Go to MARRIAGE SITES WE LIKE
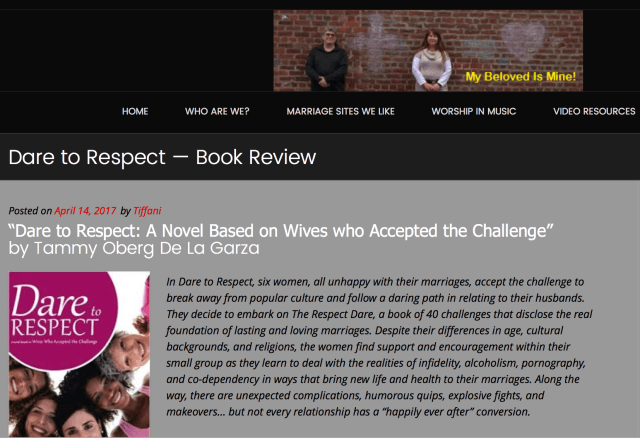Image resolution: width=640 pixels, height=438 pixels. click(x=340, y=111)
